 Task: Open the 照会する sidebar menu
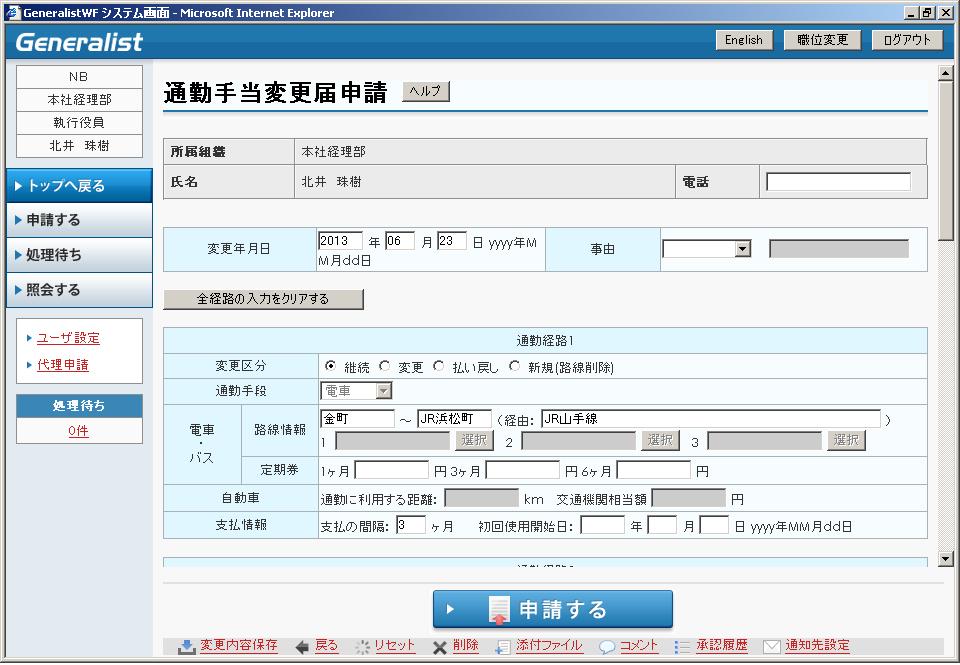pyautogui.click(x=78, y=290)
